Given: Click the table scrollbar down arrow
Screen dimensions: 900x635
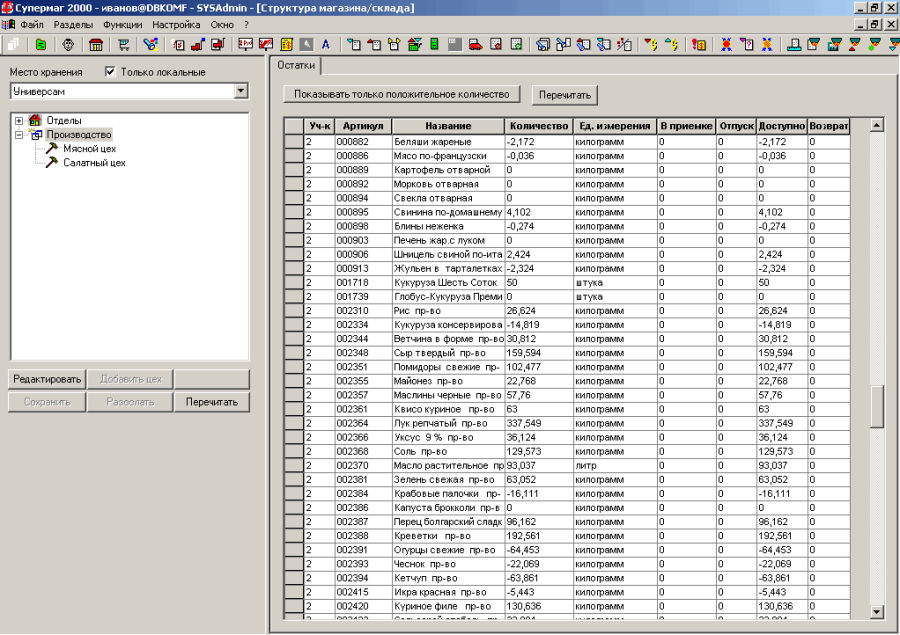Looking at the screenshot, I should (x=876, y=612).
